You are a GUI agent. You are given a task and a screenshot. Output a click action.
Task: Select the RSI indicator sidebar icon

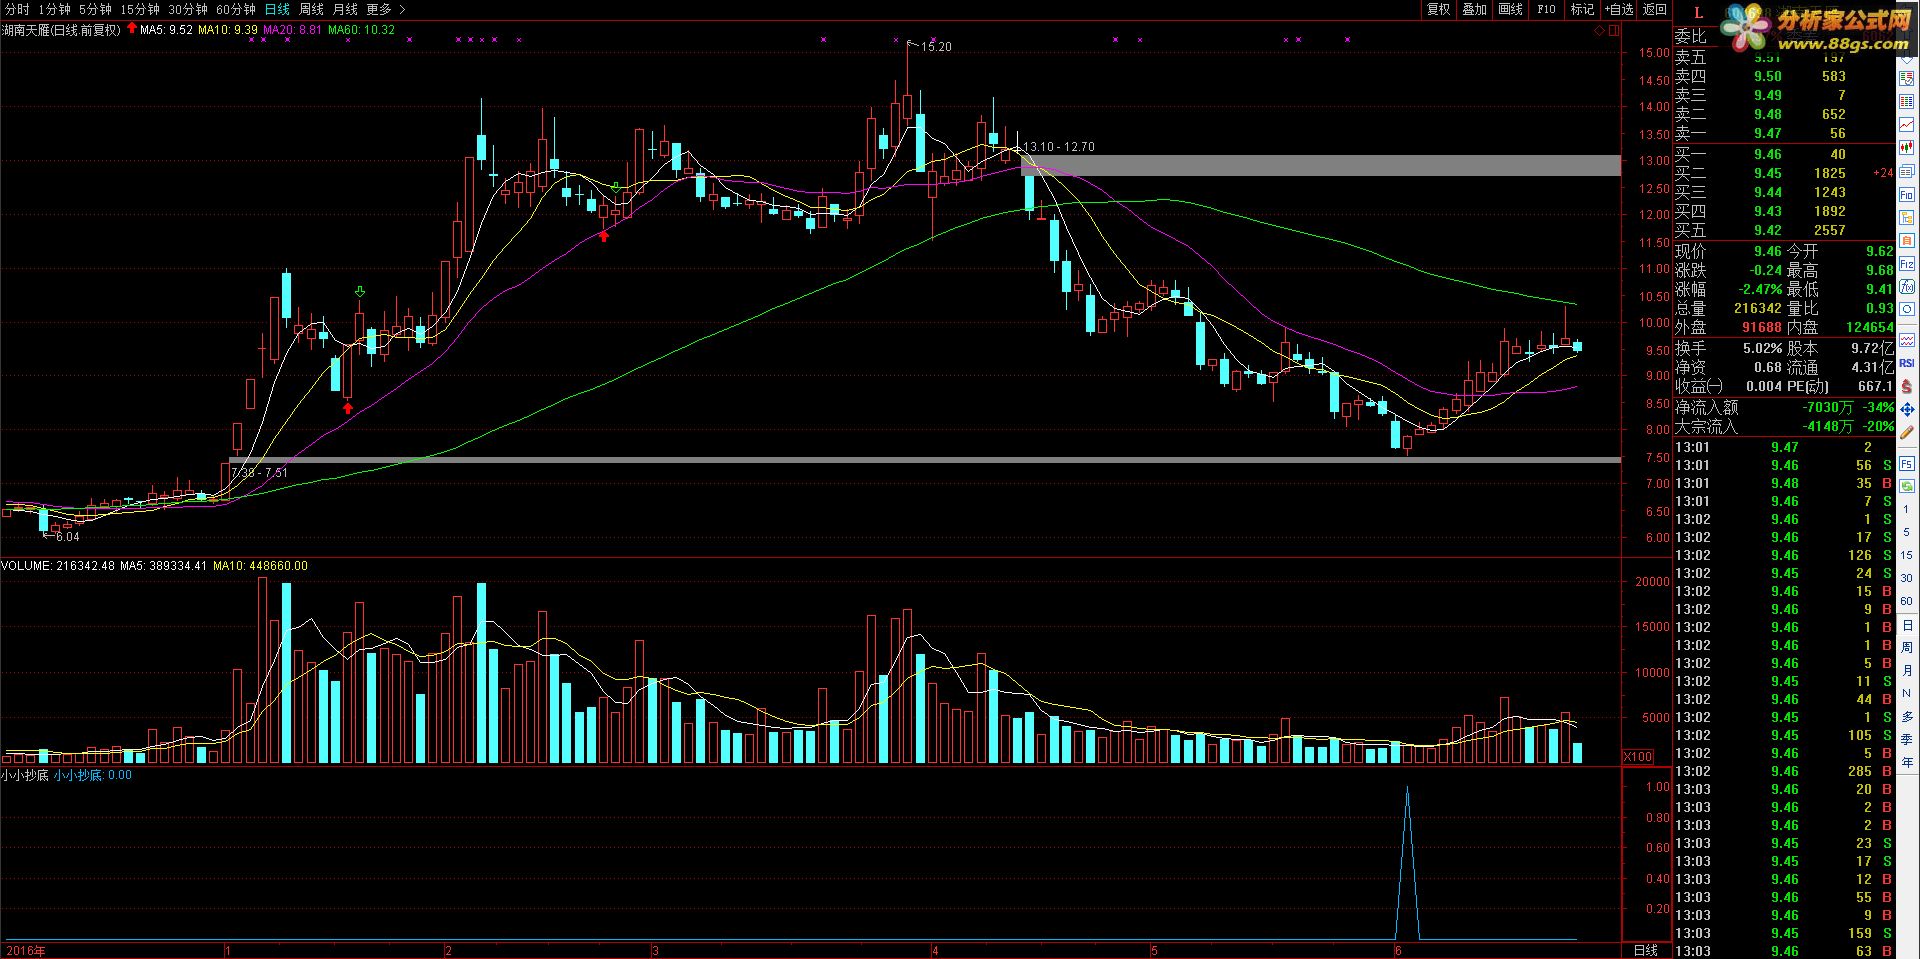pyautogui.click(x=1907, y=363)
